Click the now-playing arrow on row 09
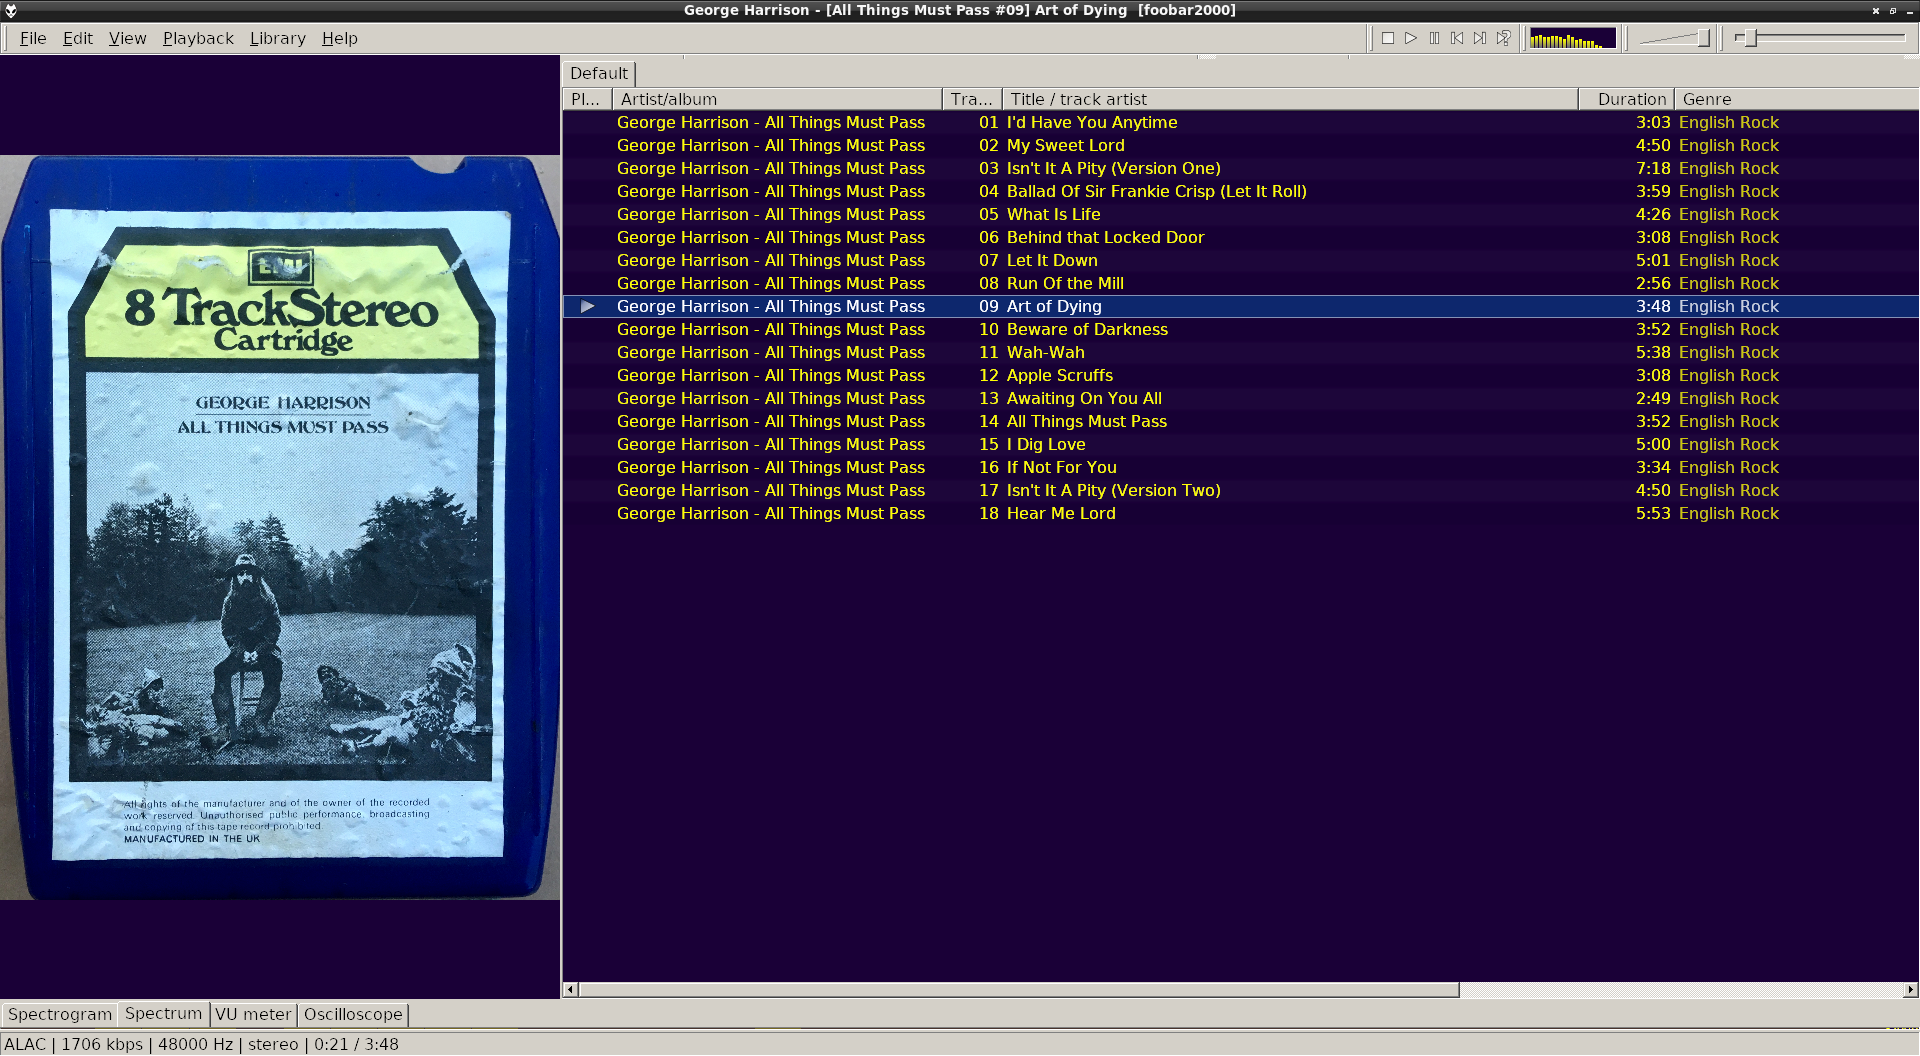This screenshot has width=1920, height=1056. [588, 306]
